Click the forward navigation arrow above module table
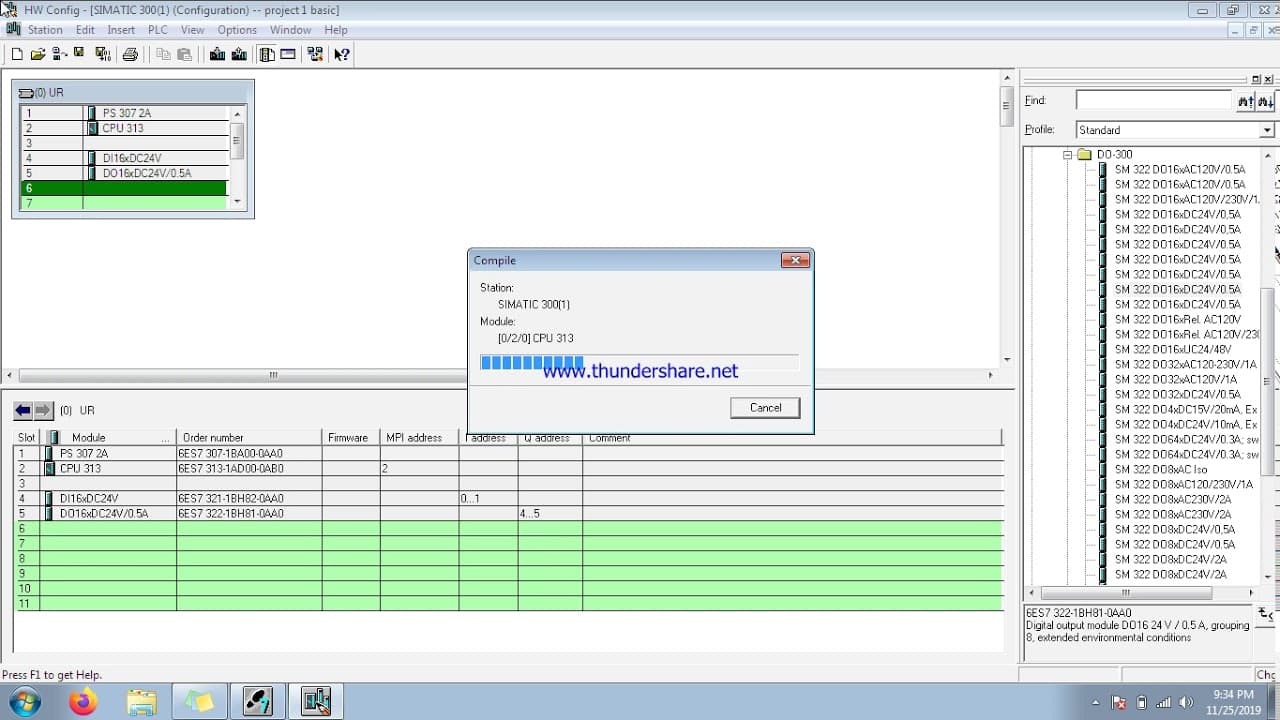The width and height of the screenshot is (1280, 720). (x=43, y=410)
